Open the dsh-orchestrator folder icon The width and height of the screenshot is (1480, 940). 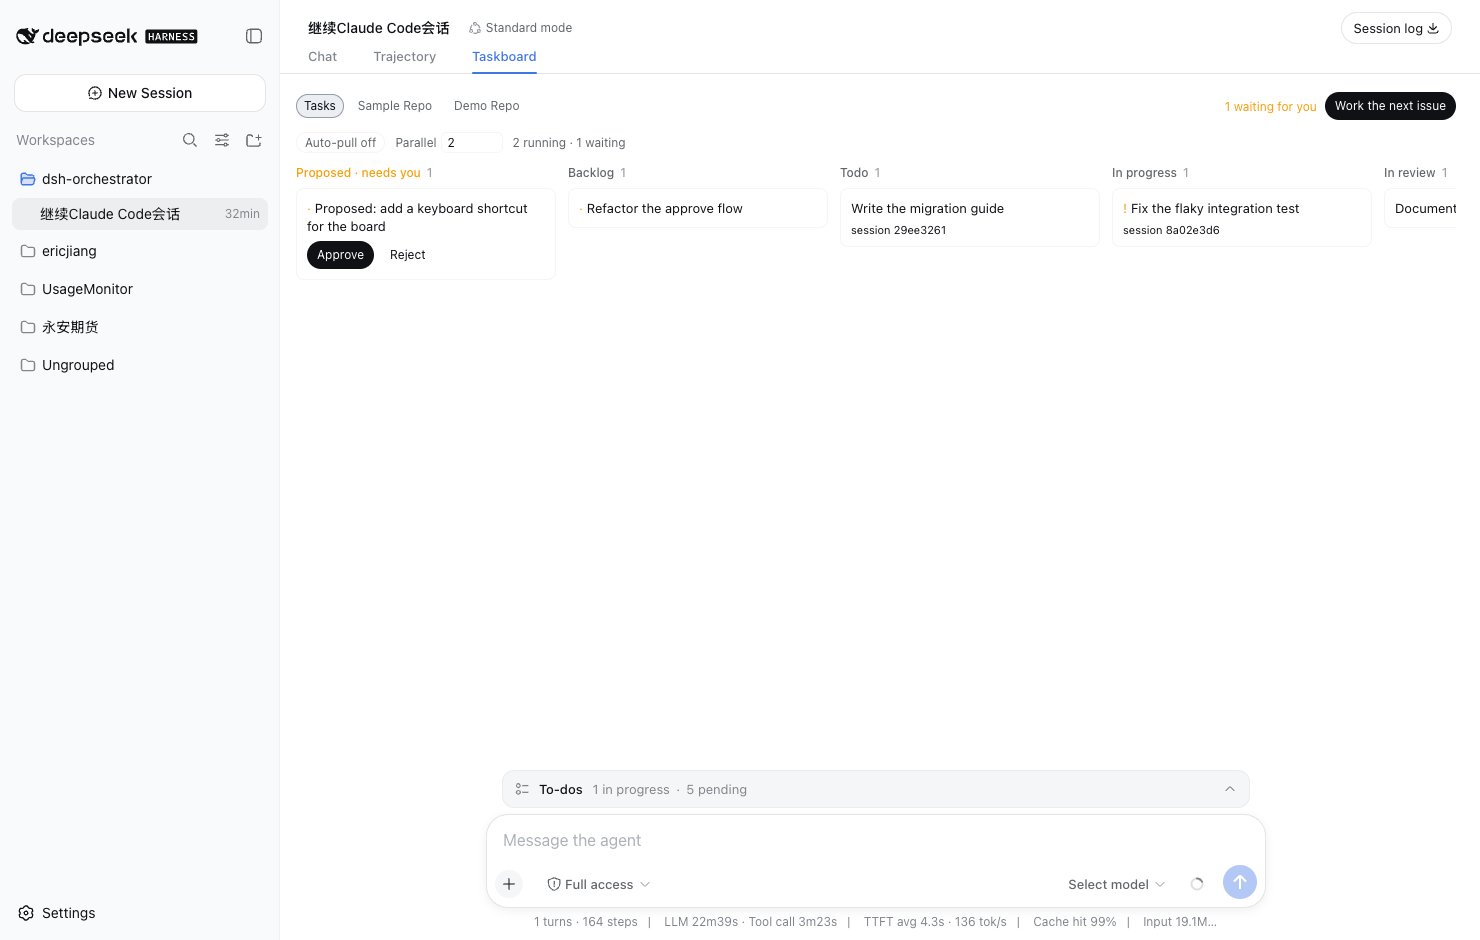pos(28,179)
